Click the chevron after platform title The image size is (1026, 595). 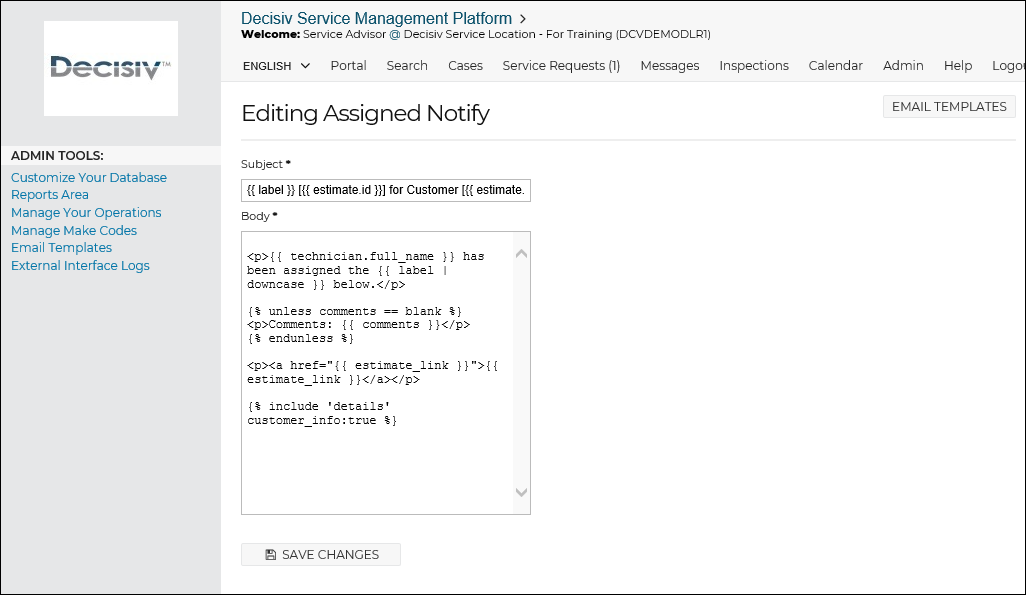tap(523, 19)
